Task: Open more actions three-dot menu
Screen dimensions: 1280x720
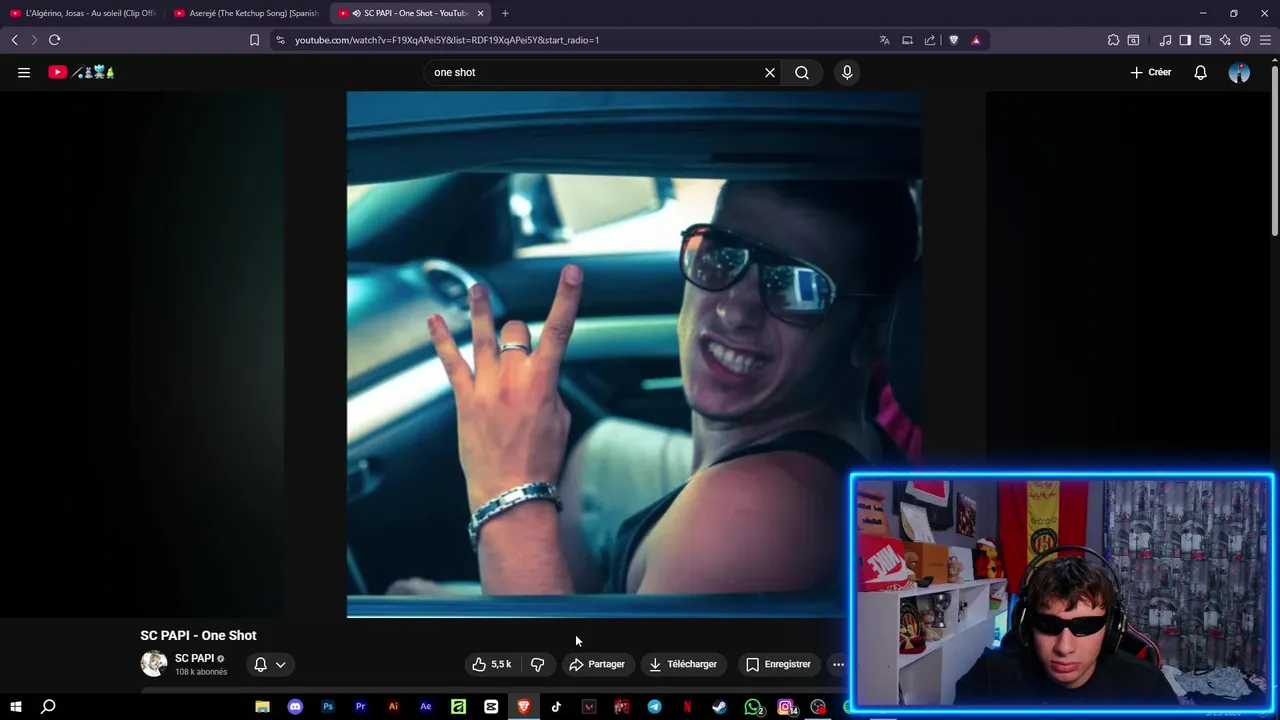Action: pyautogui.click(x=838, y=664)
